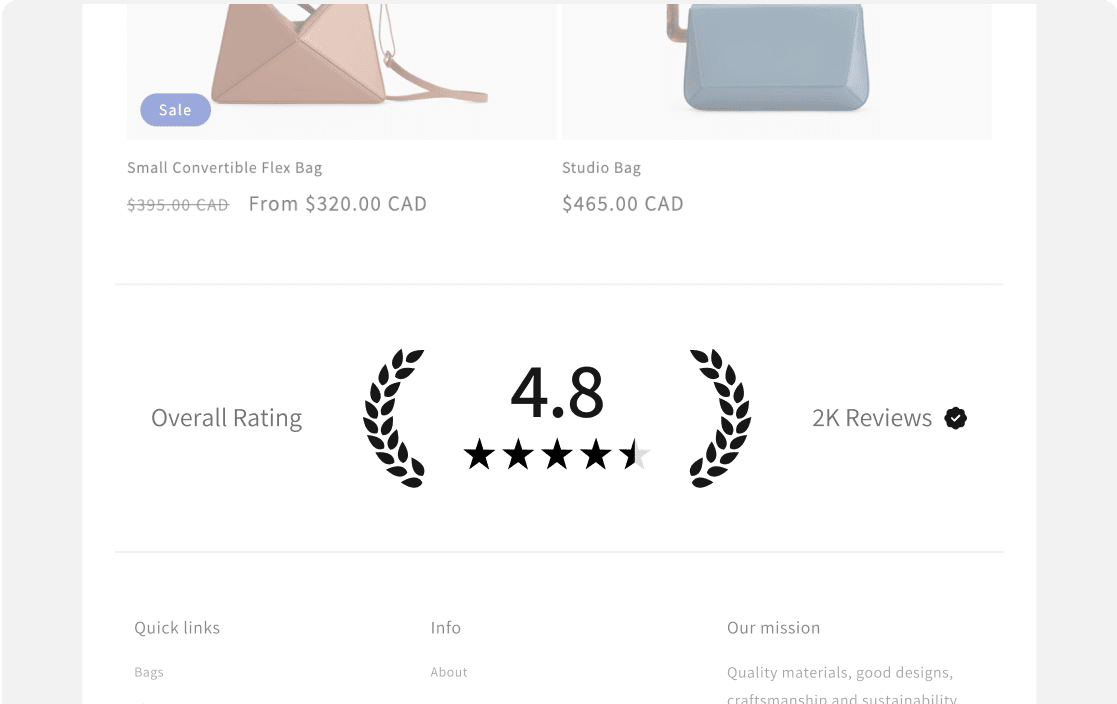Screen dimensions: 1117x704
Task: Click the $465.00 CAD price
Action: point(623,204)
